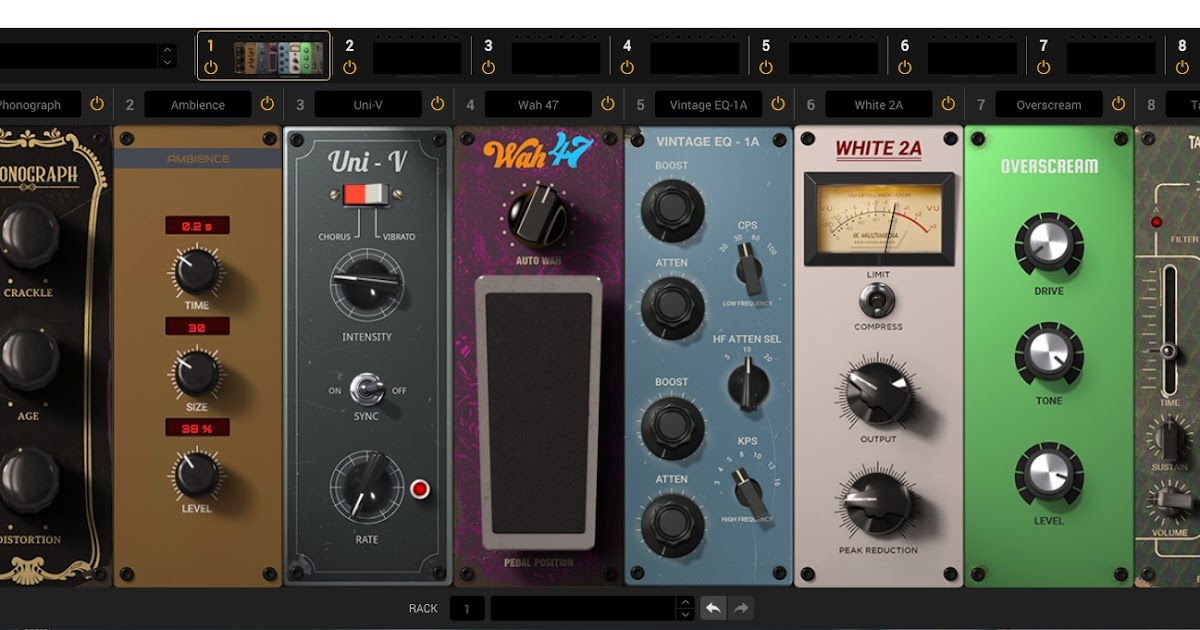Screen dimensions: 1200x630
Task: Bypass the Wah 47 module power icon
Action: coord(607,104)
